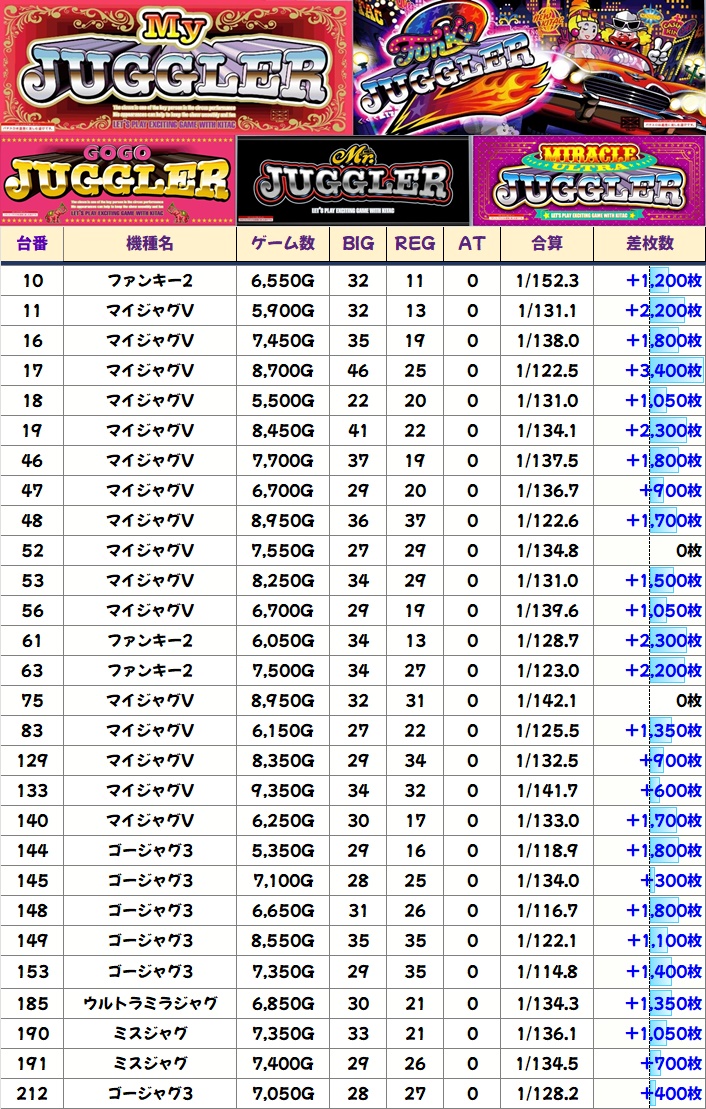This screenshot has width=706, height=1109.
Task: Click 8,700G game count
Action: coord(283,371)
